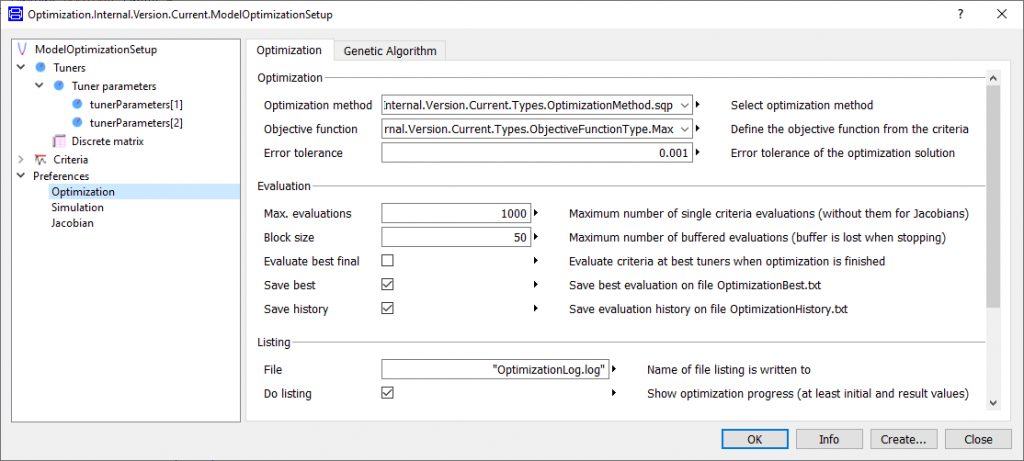This screenshot has height=461, width=1024.
Task: Click the Tuner parameters node icon
Action: pos(59,86)
